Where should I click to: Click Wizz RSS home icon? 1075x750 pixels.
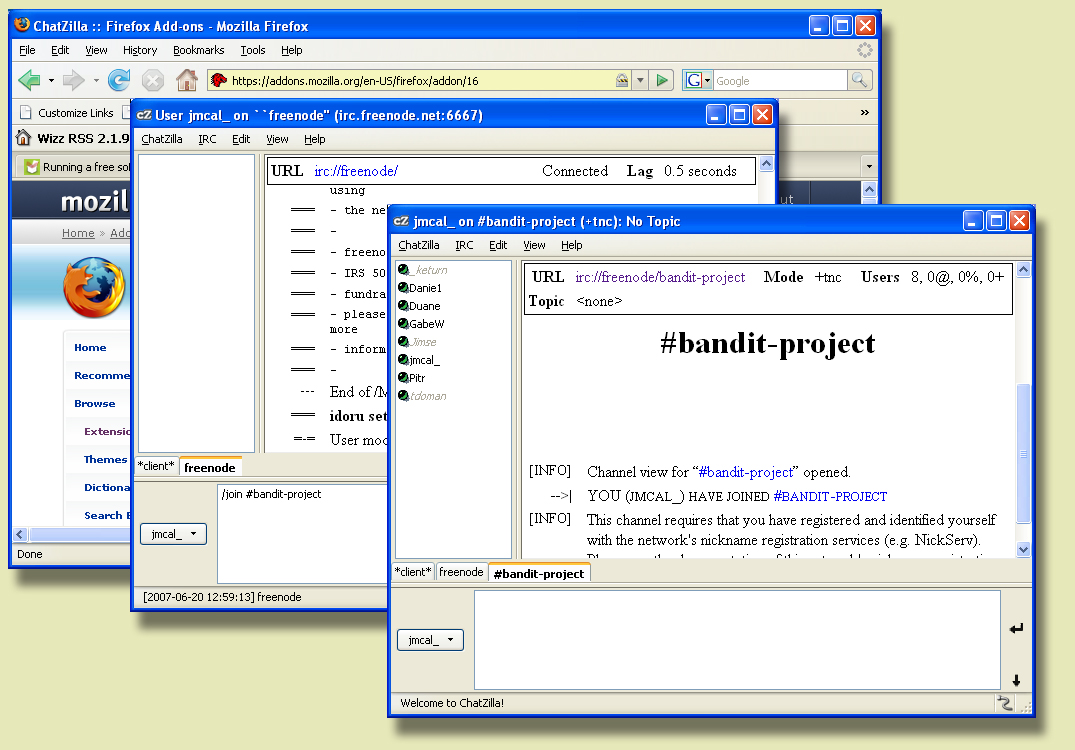pos(23,138)
